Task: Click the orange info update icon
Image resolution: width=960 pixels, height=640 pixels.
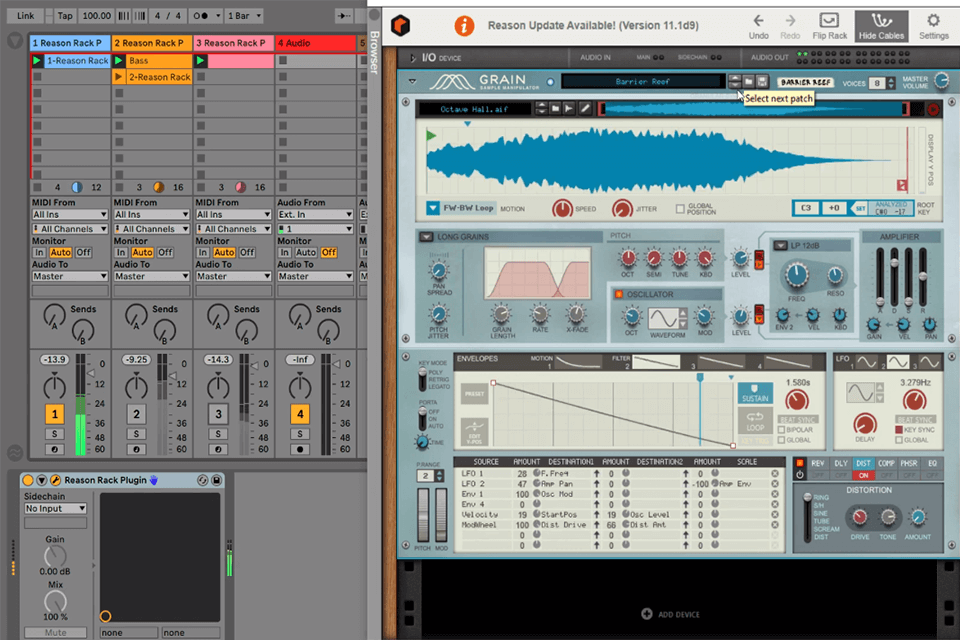Action: 464,26
